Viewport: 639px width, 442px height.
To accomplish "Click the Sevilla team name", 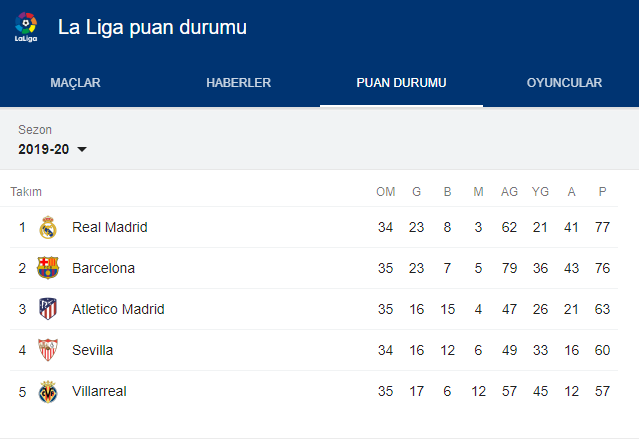I will (x=92, y=350).
